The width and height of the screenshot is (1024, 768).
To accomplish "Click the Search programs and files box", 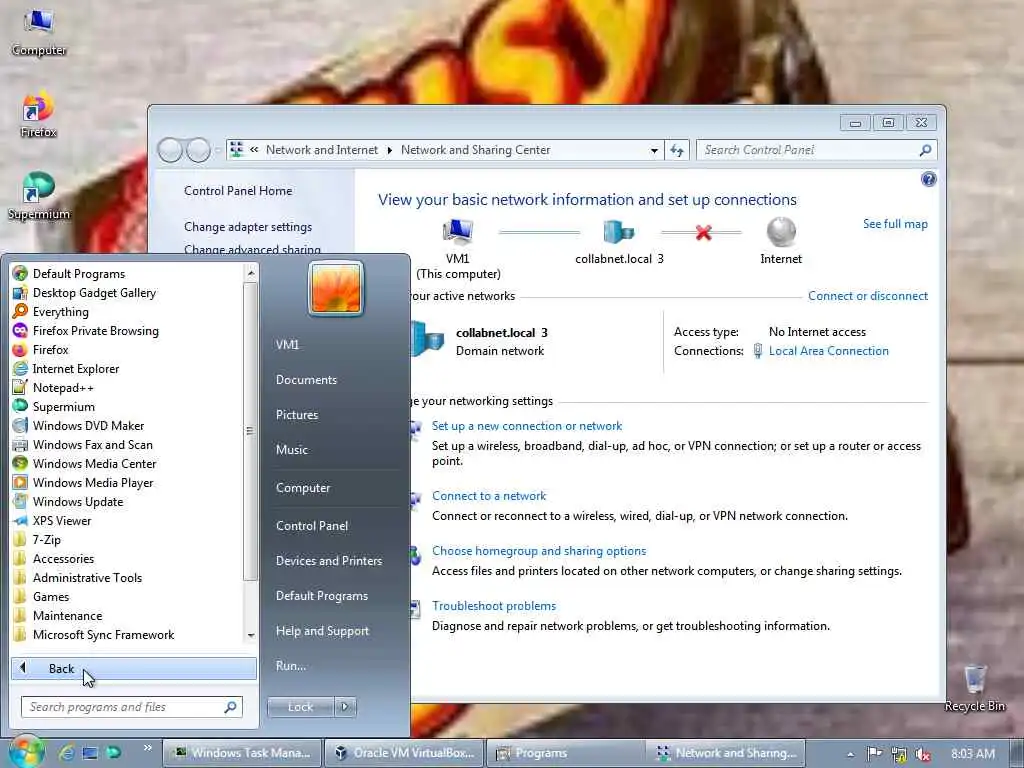I will pos(131,707).
